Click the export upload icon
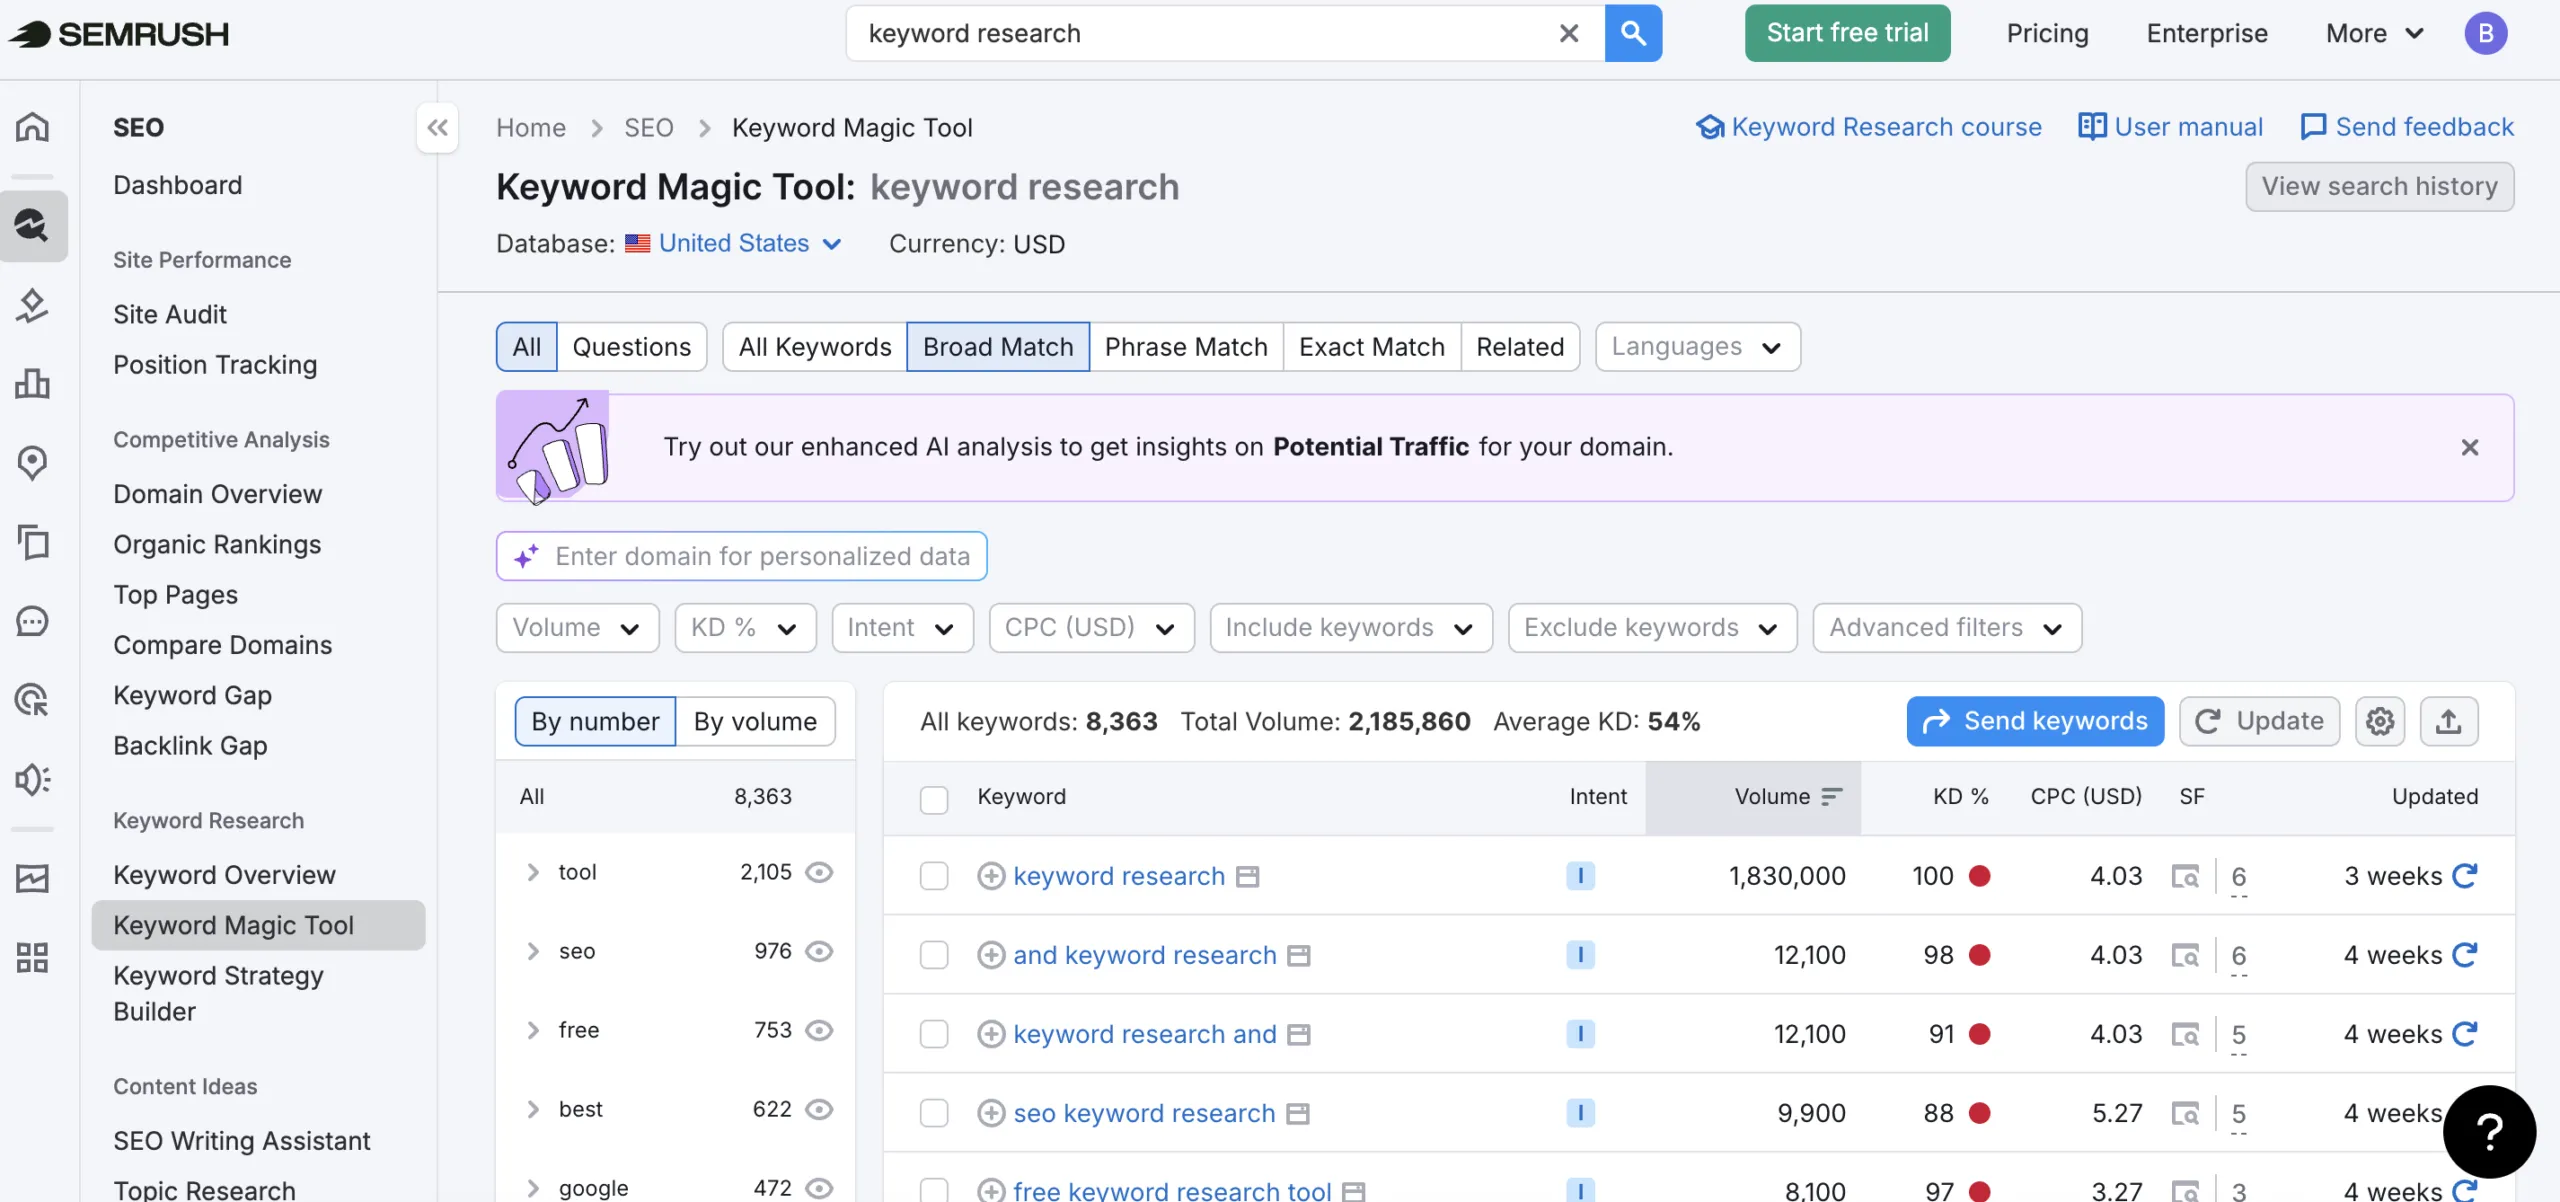Screen dimensions: 2560x1202 (2448, 721)
